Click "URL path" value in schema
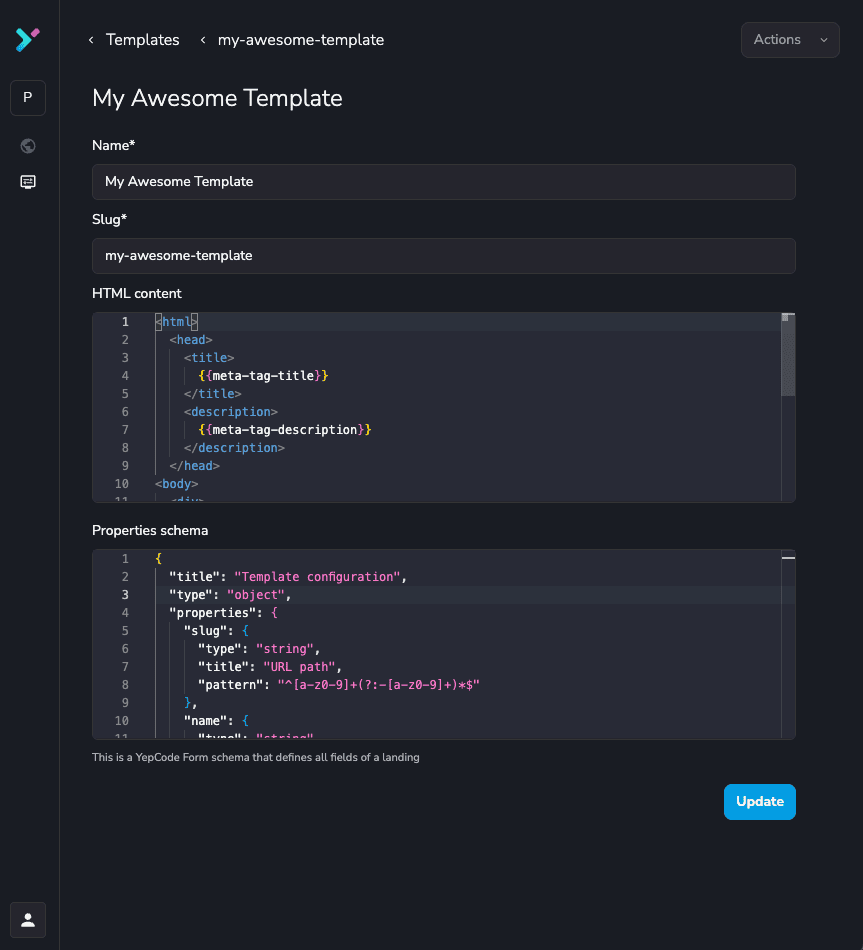This screenshot has height=950, width=863. [x=299, y=666]
